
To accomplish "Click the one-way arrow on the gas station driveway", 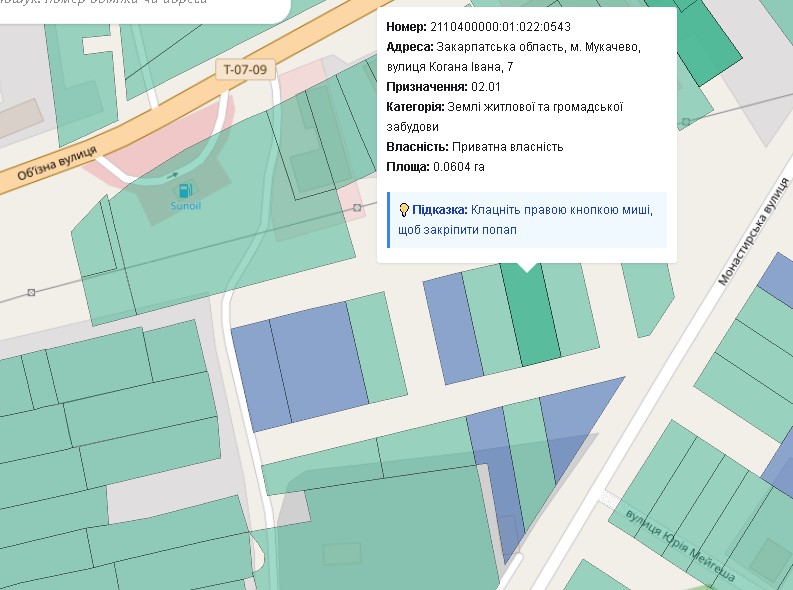I will tap(175, 175).
